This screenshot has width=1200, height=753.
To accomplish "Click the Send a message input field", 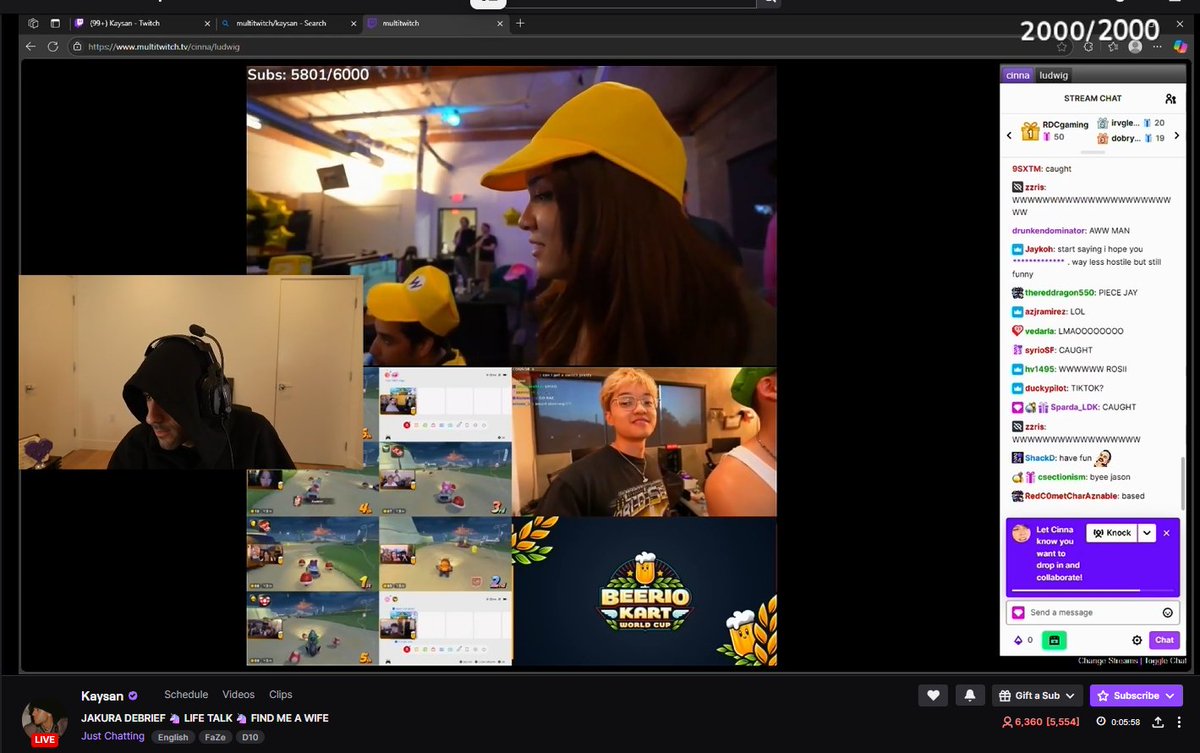I will click(1093, 612).
